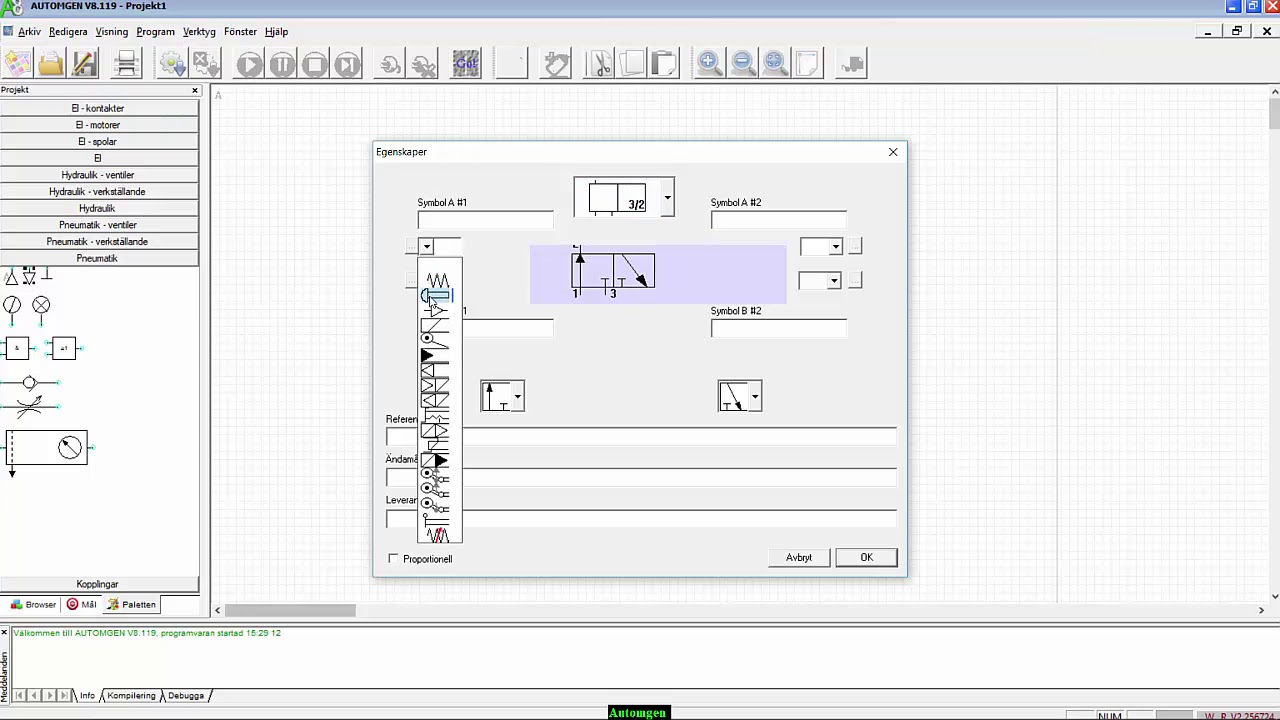Viewport: 1280px width, 720px height.
Task: Click the new project toolbar icon
Action: (x=17, y=64)
